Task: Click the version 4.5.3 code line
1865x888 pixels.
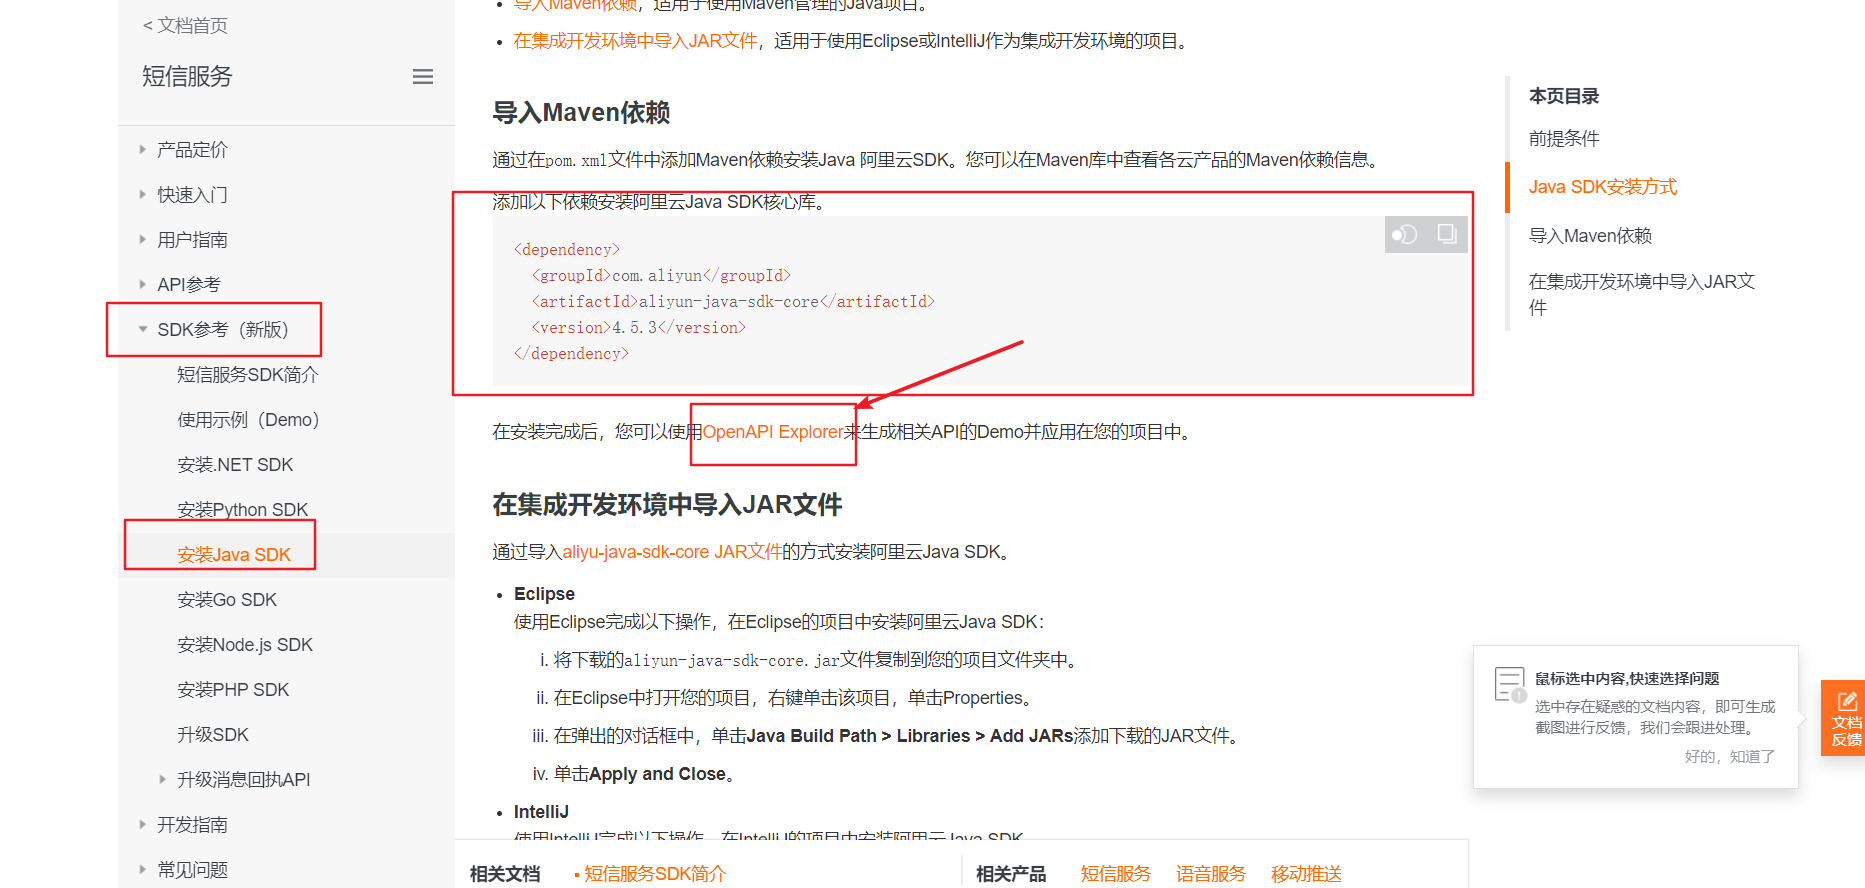Action: click(638, 328)
